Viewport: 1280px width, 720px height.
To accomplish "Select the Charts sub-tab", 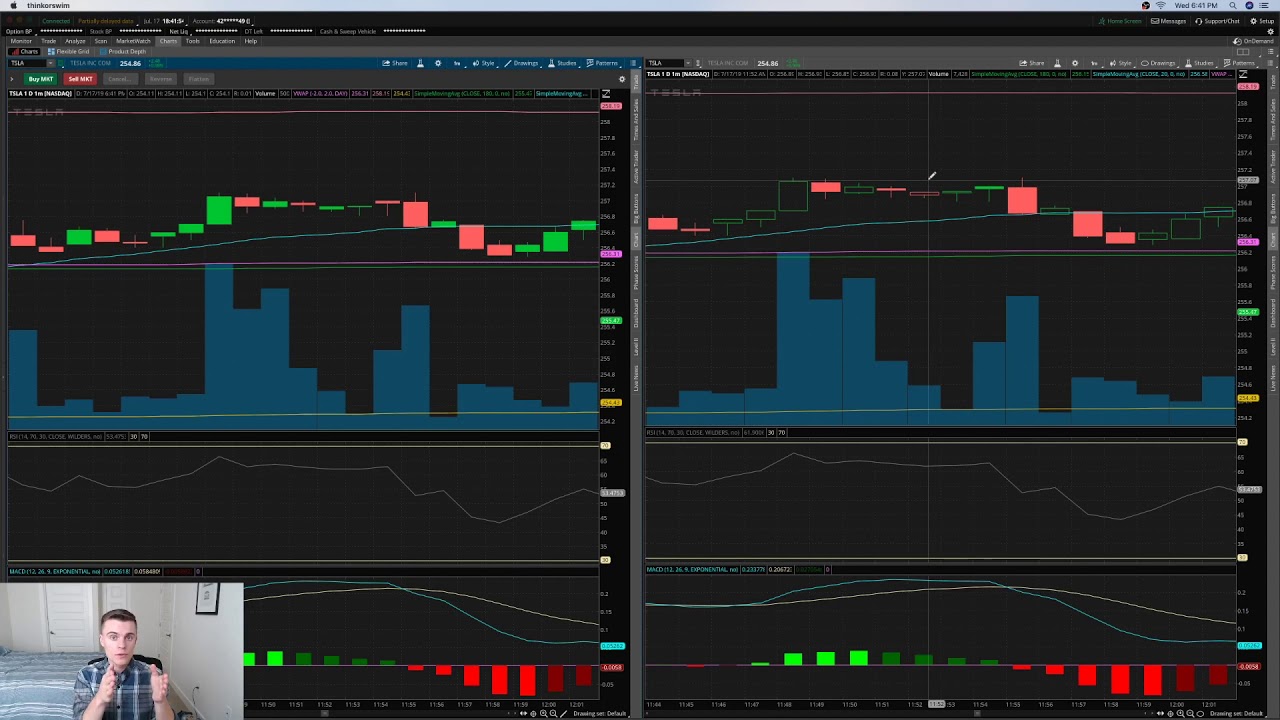I will coord(24,51).
